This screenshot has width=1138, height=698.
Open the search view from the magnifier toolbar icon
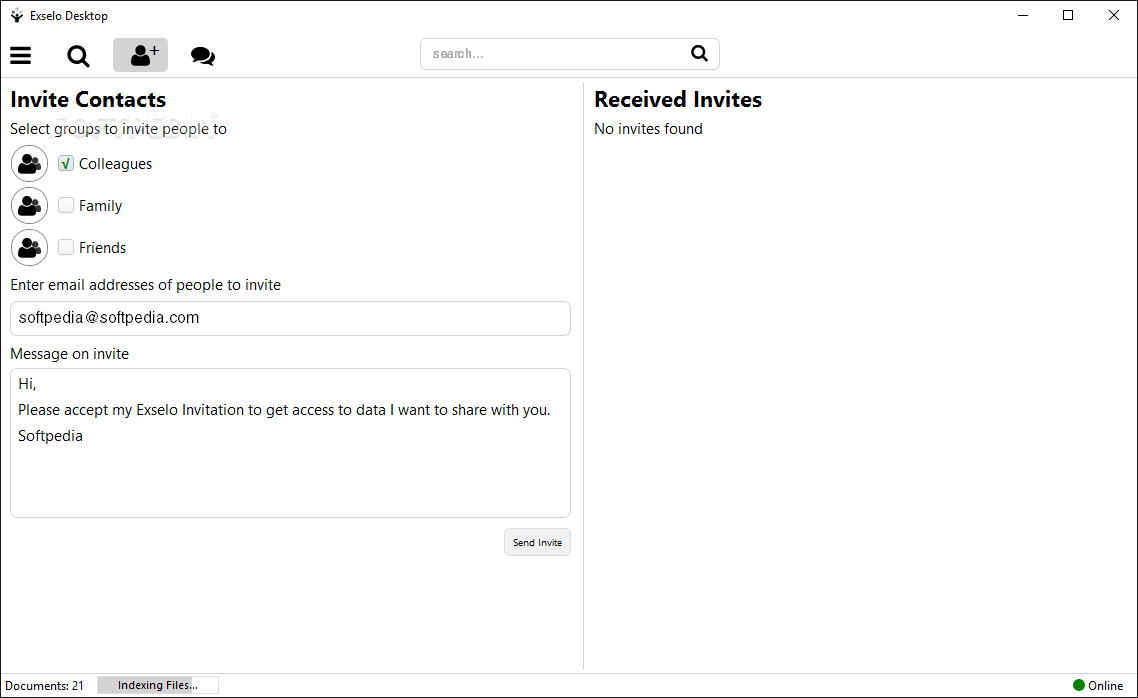[78, 56]
